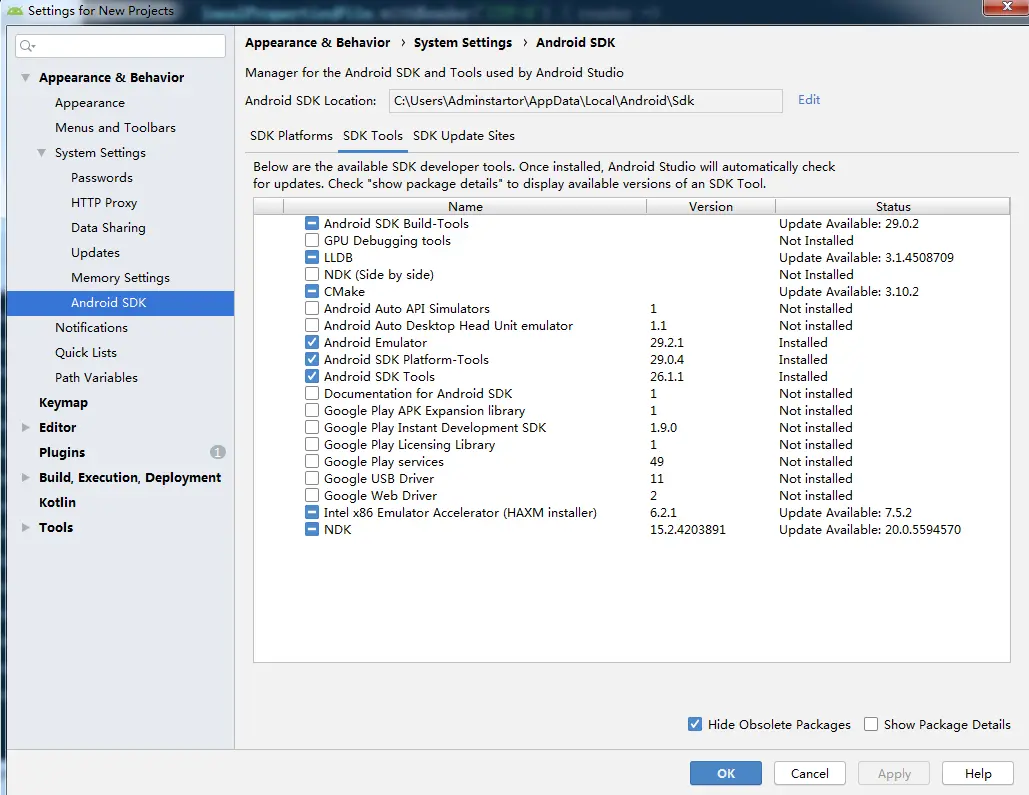Image resolution: width=1029 pixels, height=795 pixels.
Task: Toggle Intel x86 Emulator Accelerator checkbox
Action: pos(312,513)
